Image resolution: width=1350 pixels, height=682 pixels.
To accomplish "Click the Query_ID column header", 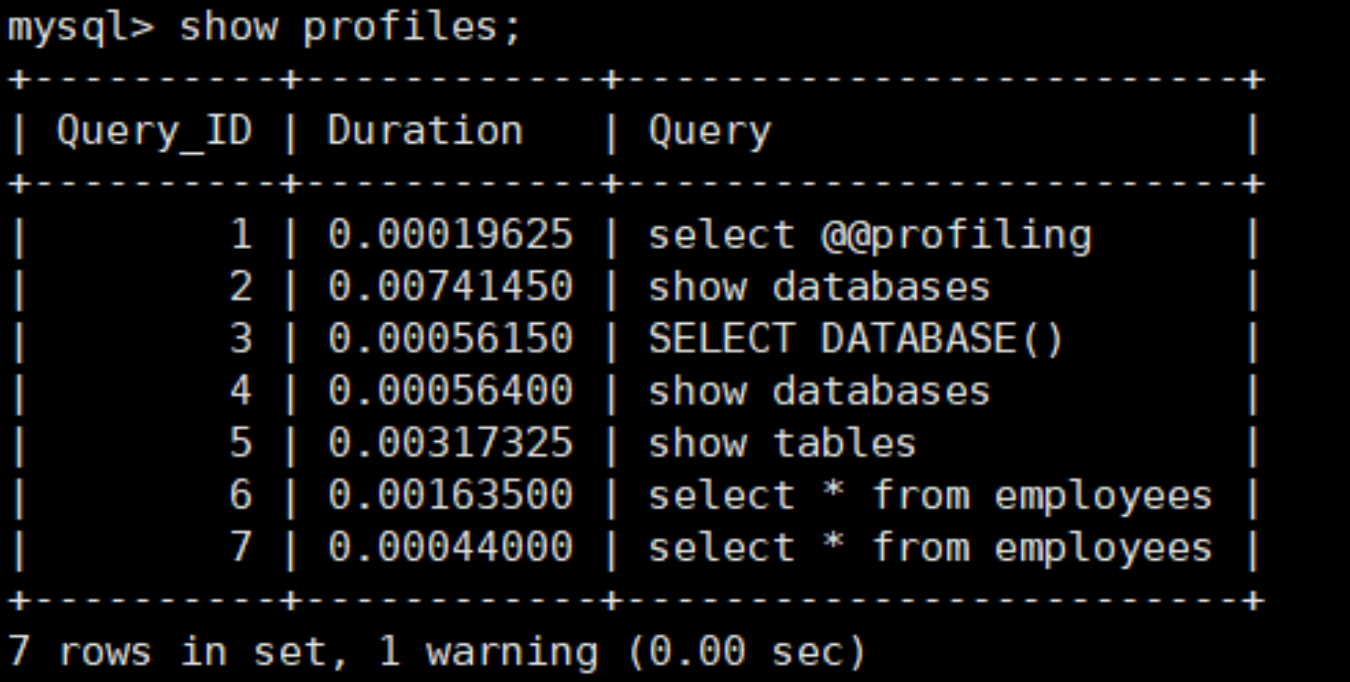I will coord(154,131).
